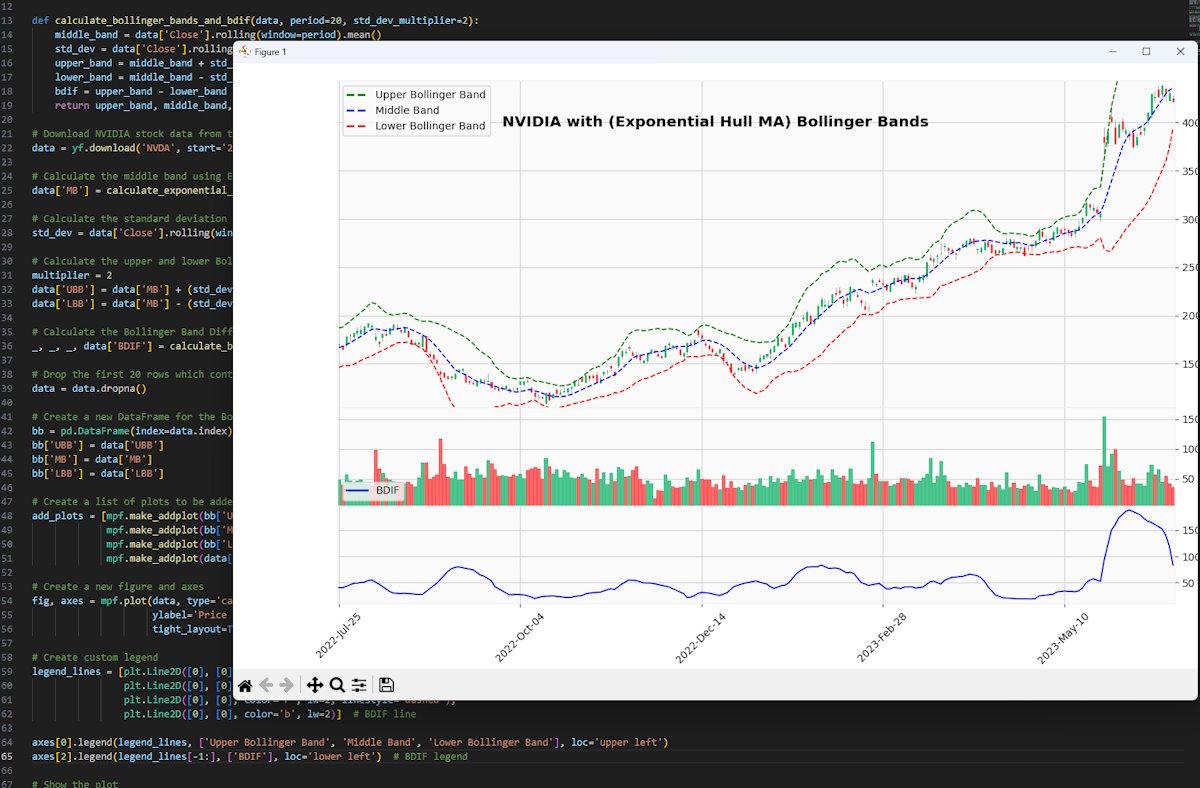1200x788 pixels.
Task: Click the NVIDIA chart title text
Action: coord(717,121)
